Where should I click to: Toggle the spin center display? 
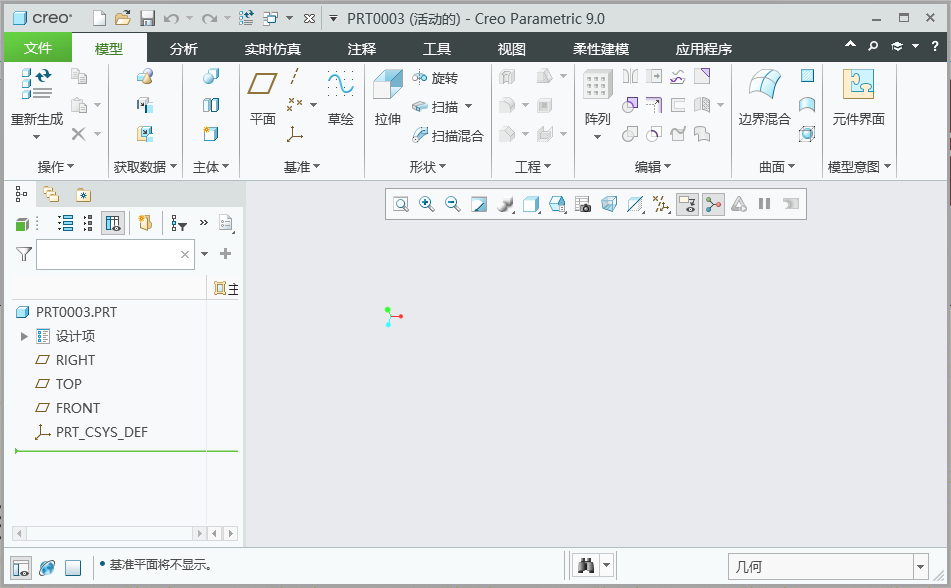[x=713, y=204]
